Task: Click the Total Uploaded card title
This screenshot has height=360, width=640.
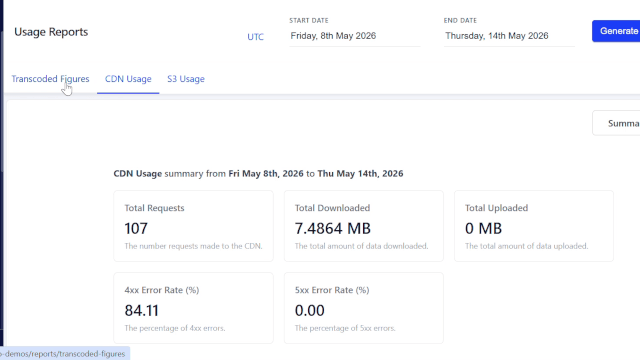Action: click(496, 208)
